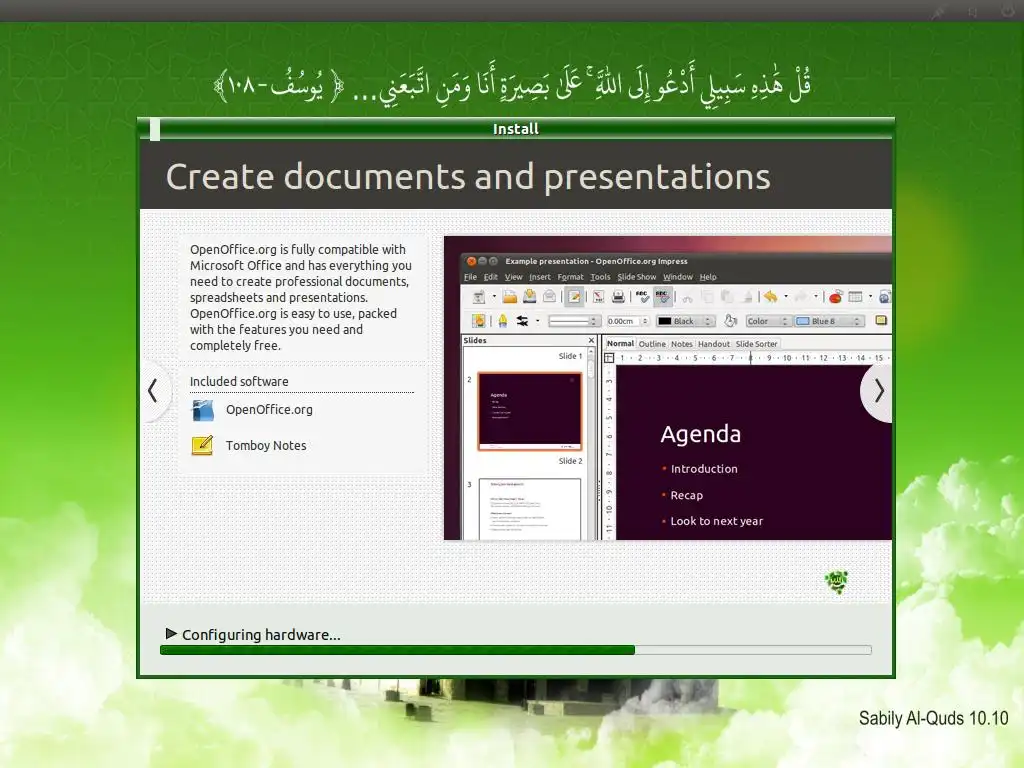
Task: Open the Blue 8 fill color dropdown
Action: [829, 321]
